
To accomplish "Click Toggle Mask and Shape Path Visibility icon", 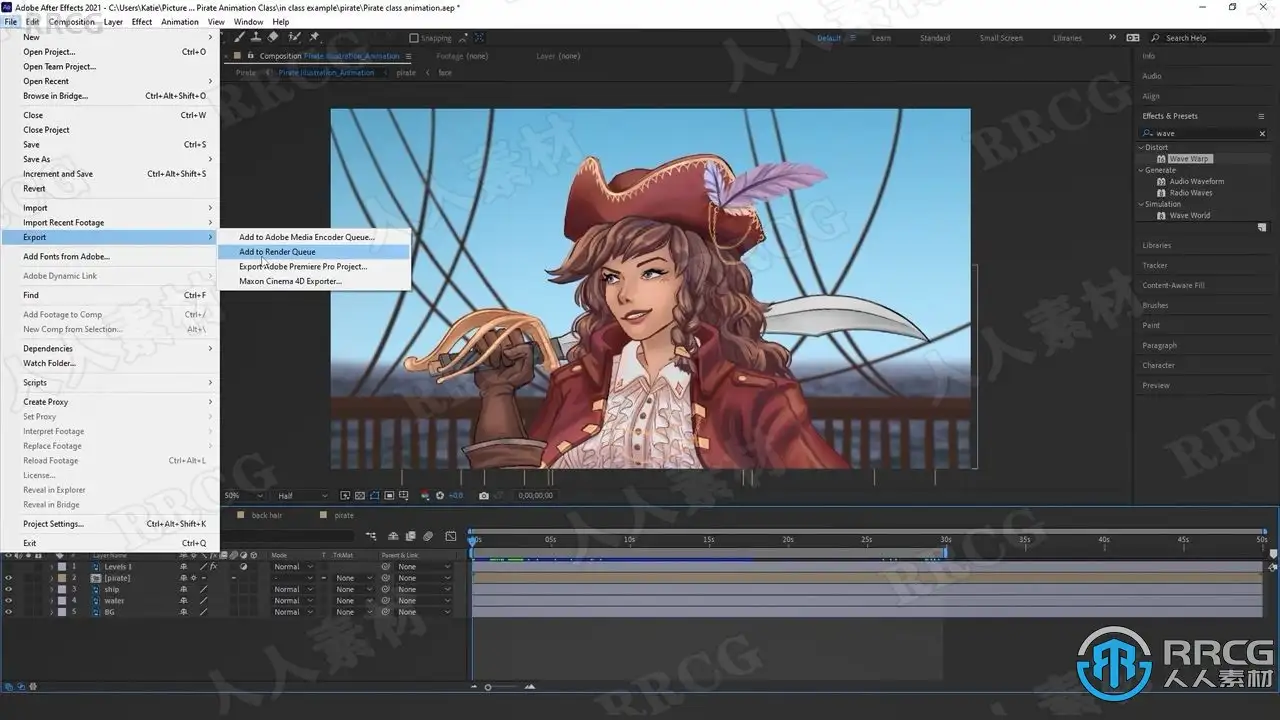I will coord(375,495).
